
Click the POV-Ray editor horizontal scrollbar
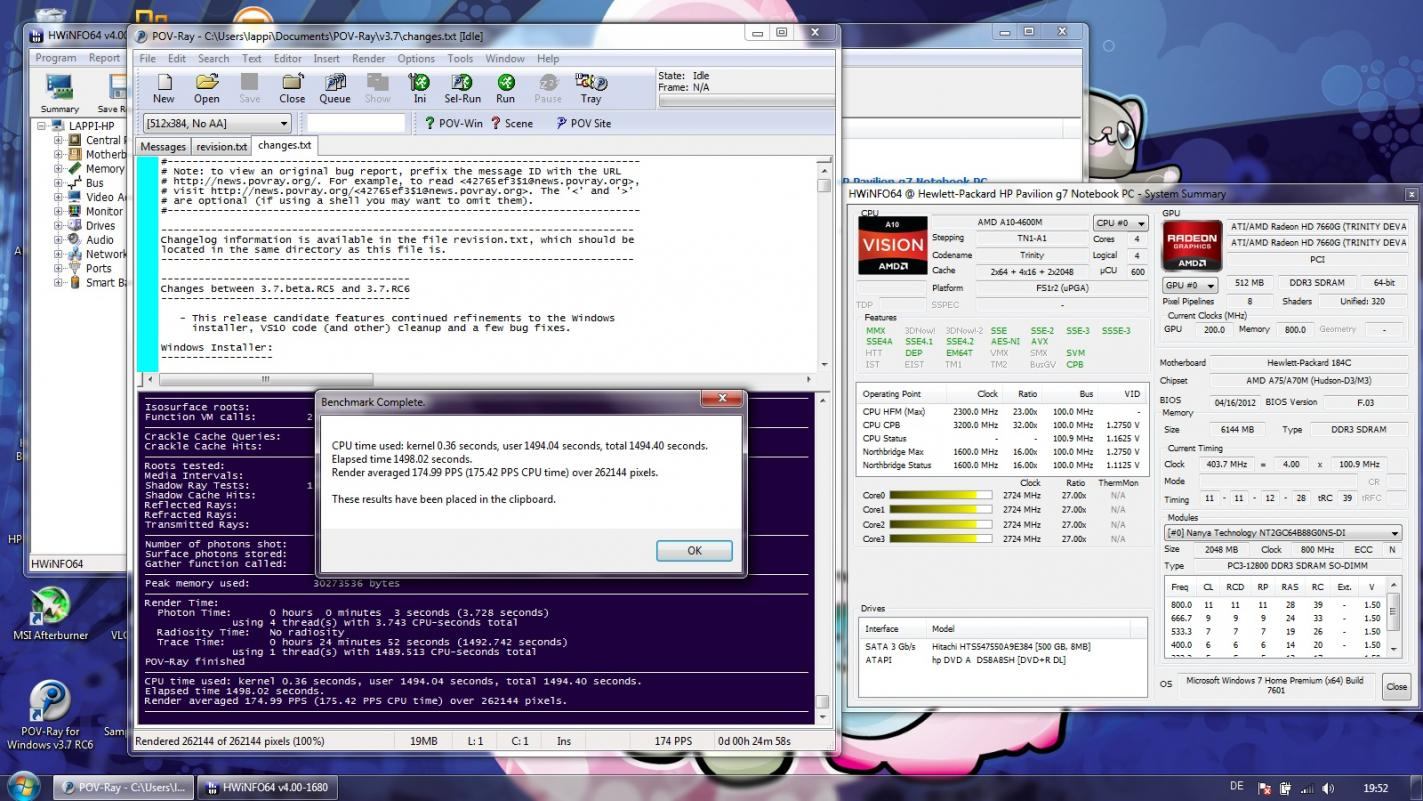[482, 379]
